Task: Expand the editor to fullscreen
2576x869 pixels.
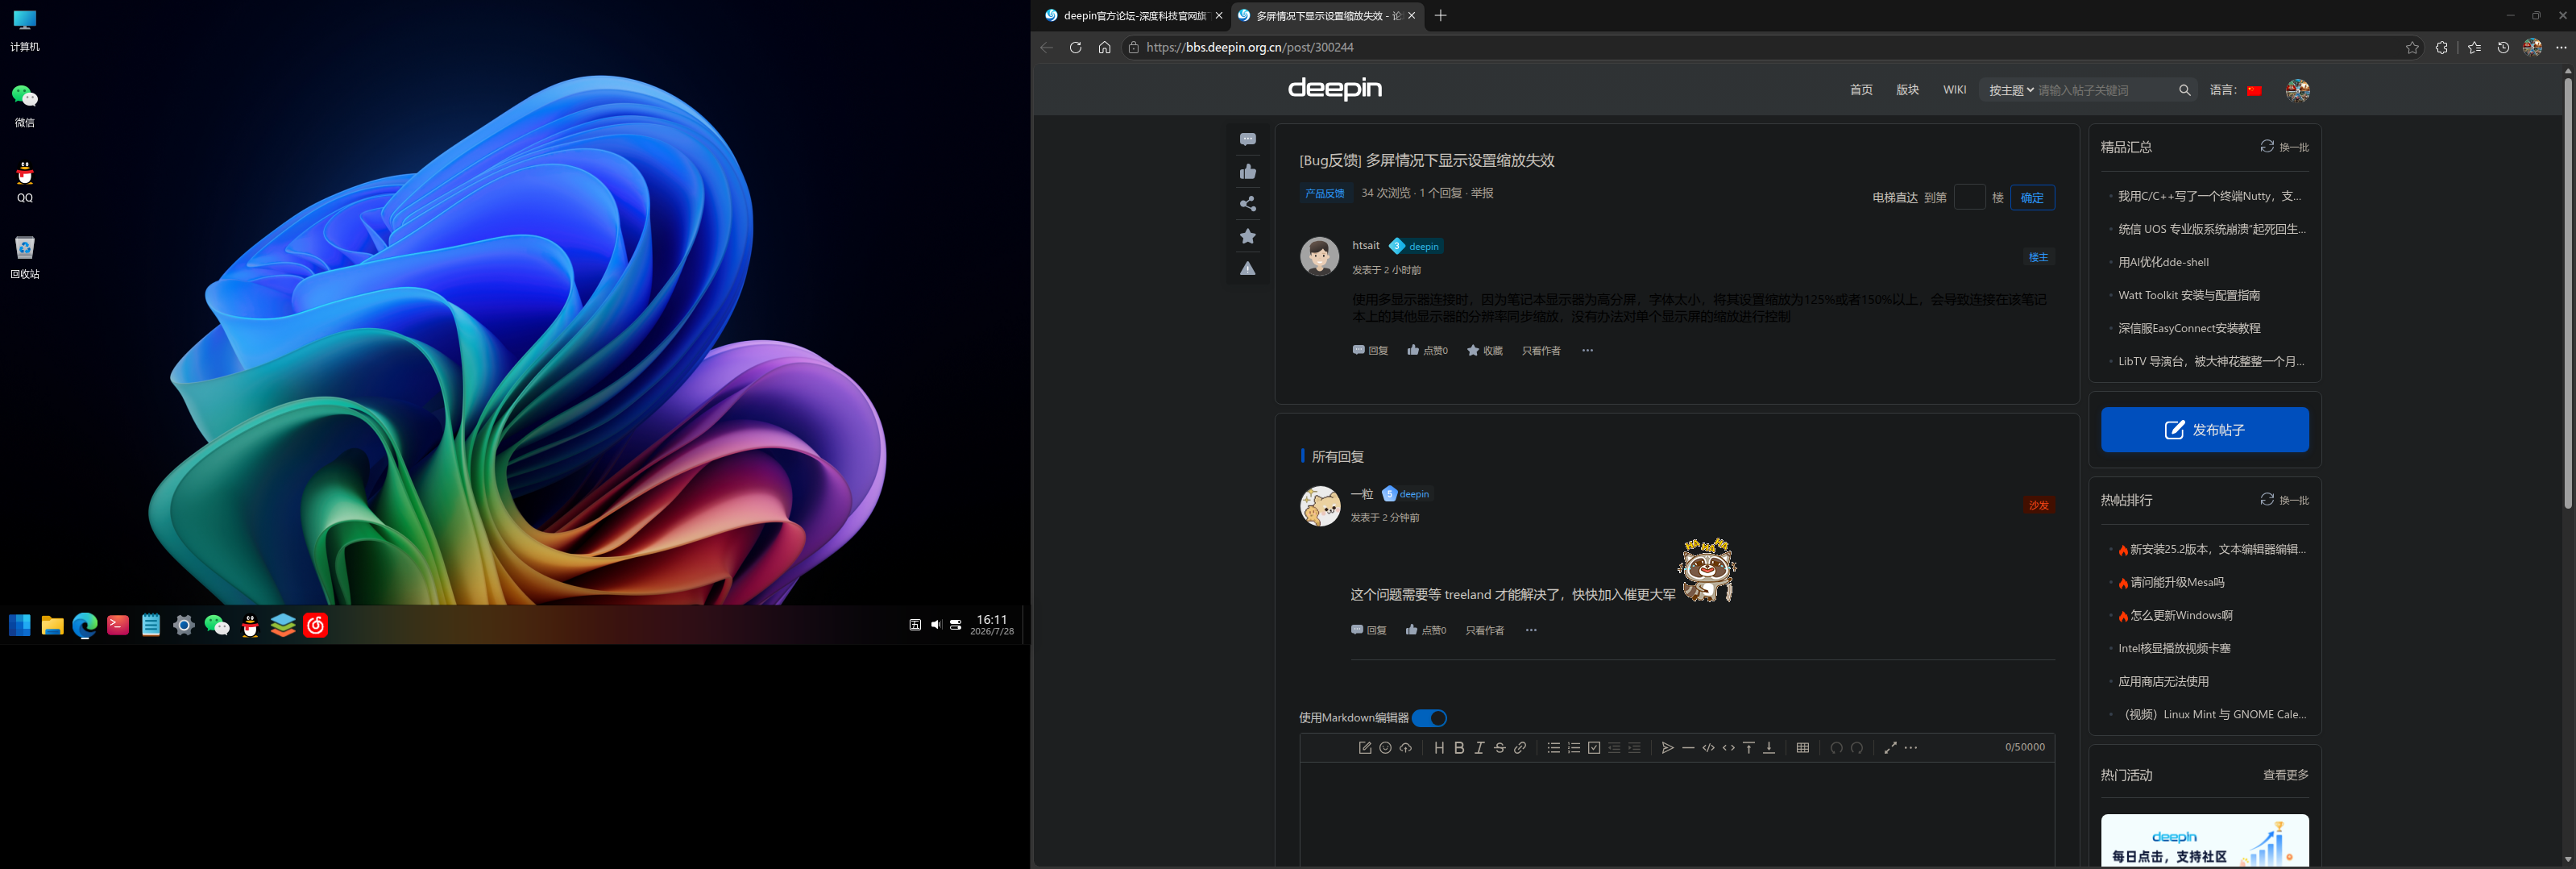Action: (1890, 748)
